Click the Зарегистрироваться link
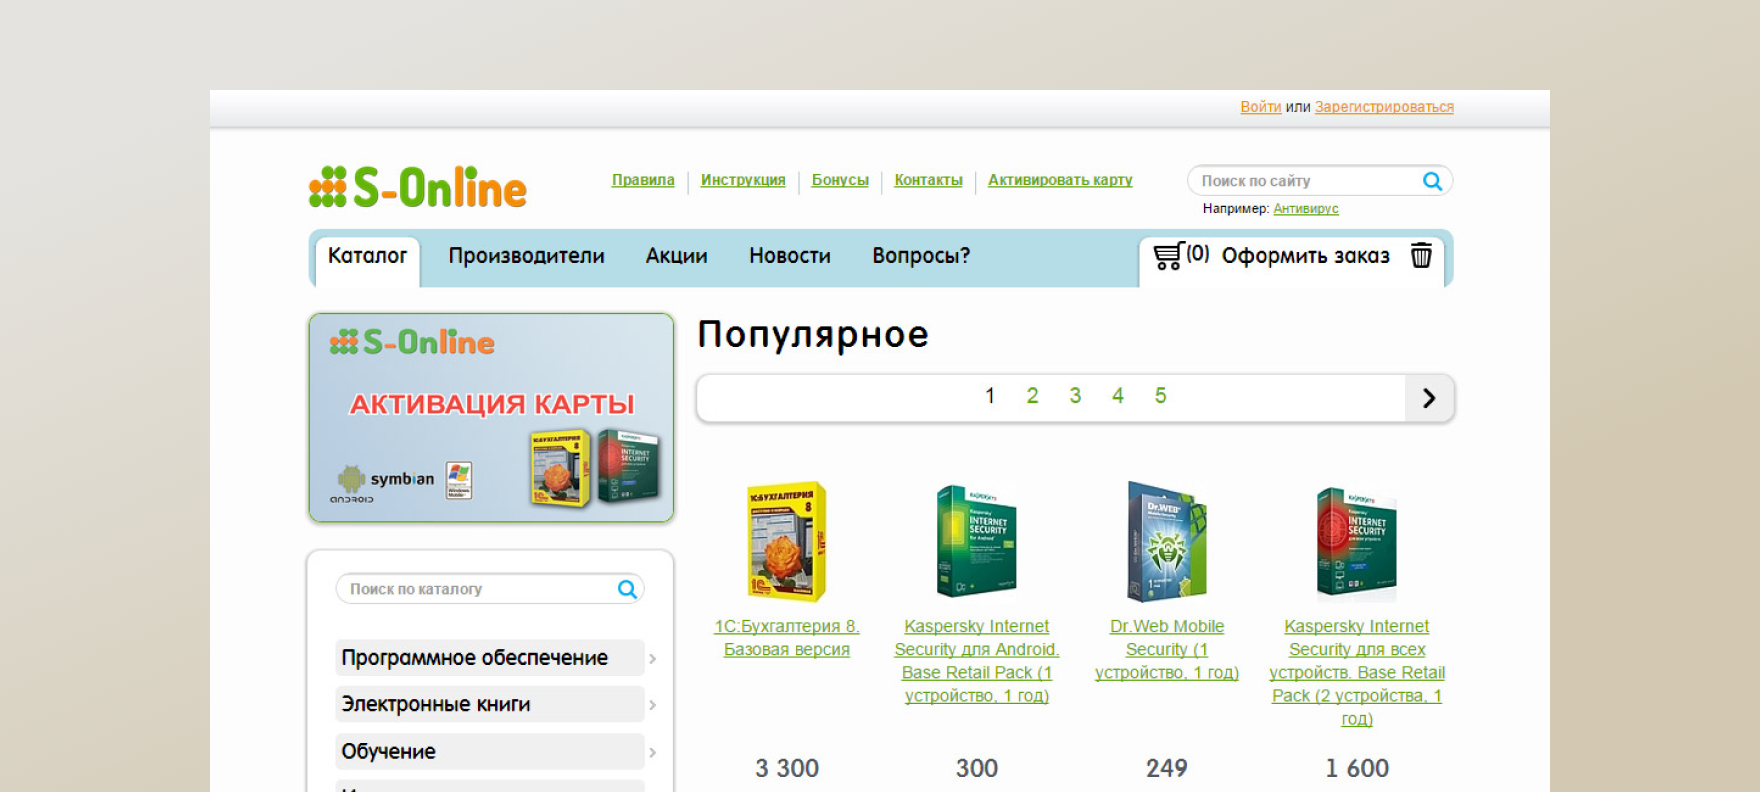The width and height of the screenshot is (1760, 792). tap(1384, 107)
